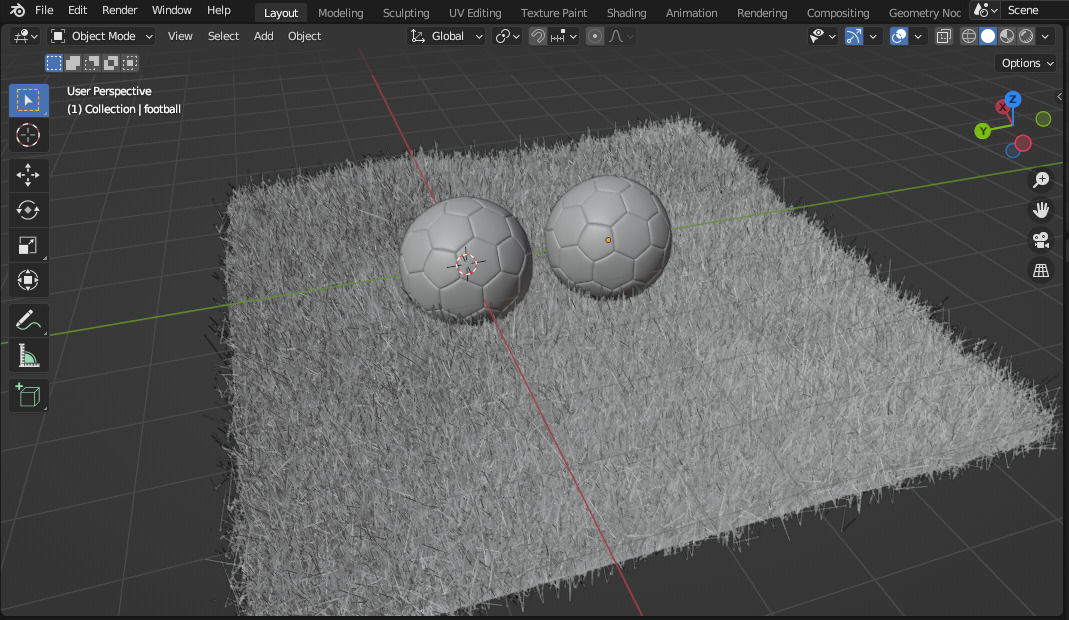Screen dimensions: 1069x620
Task: Click the zoom magnifier viewport icon
Action: (x=1041, y=179)
